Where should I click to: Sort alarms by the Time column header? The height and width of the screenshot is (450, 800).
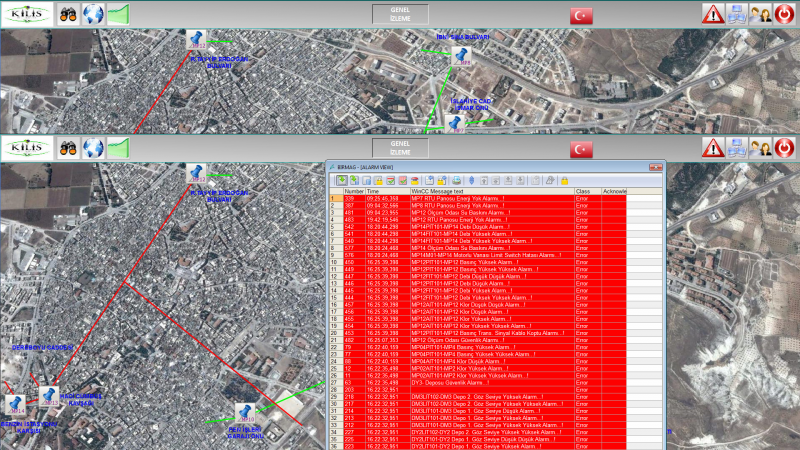[x=387, y=191]
